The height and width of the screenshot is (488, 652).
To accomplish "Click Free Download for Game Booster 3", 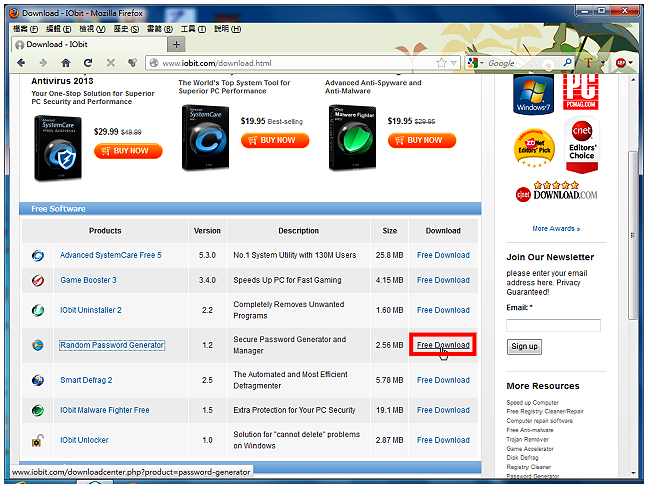I will pyautogui.click(x=443, y=280).
